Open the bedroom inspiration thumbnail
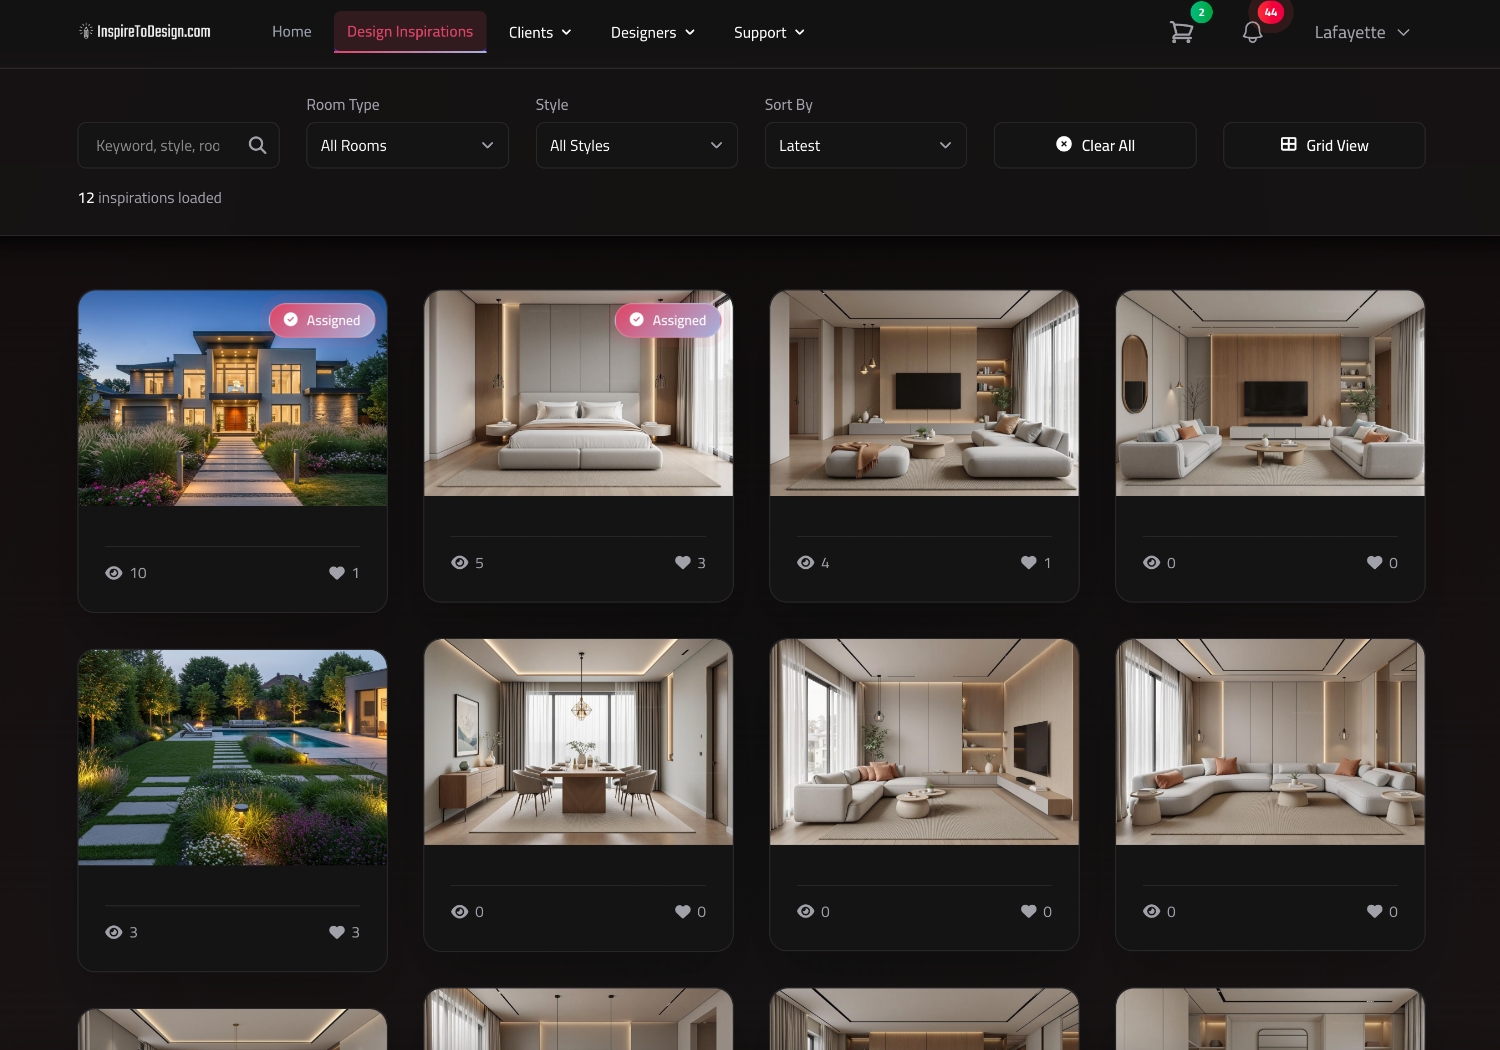The width and height of the screenshot is (1500, 1050). pos(579,393)
